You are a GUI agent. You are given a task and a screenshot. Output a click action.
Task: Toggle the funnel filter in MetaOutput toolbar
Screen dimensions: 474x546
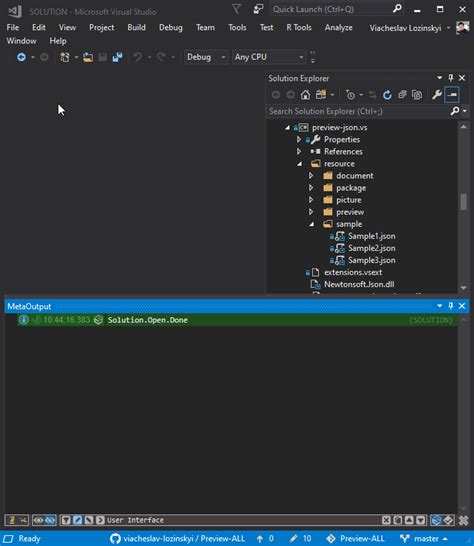point(65,520)
